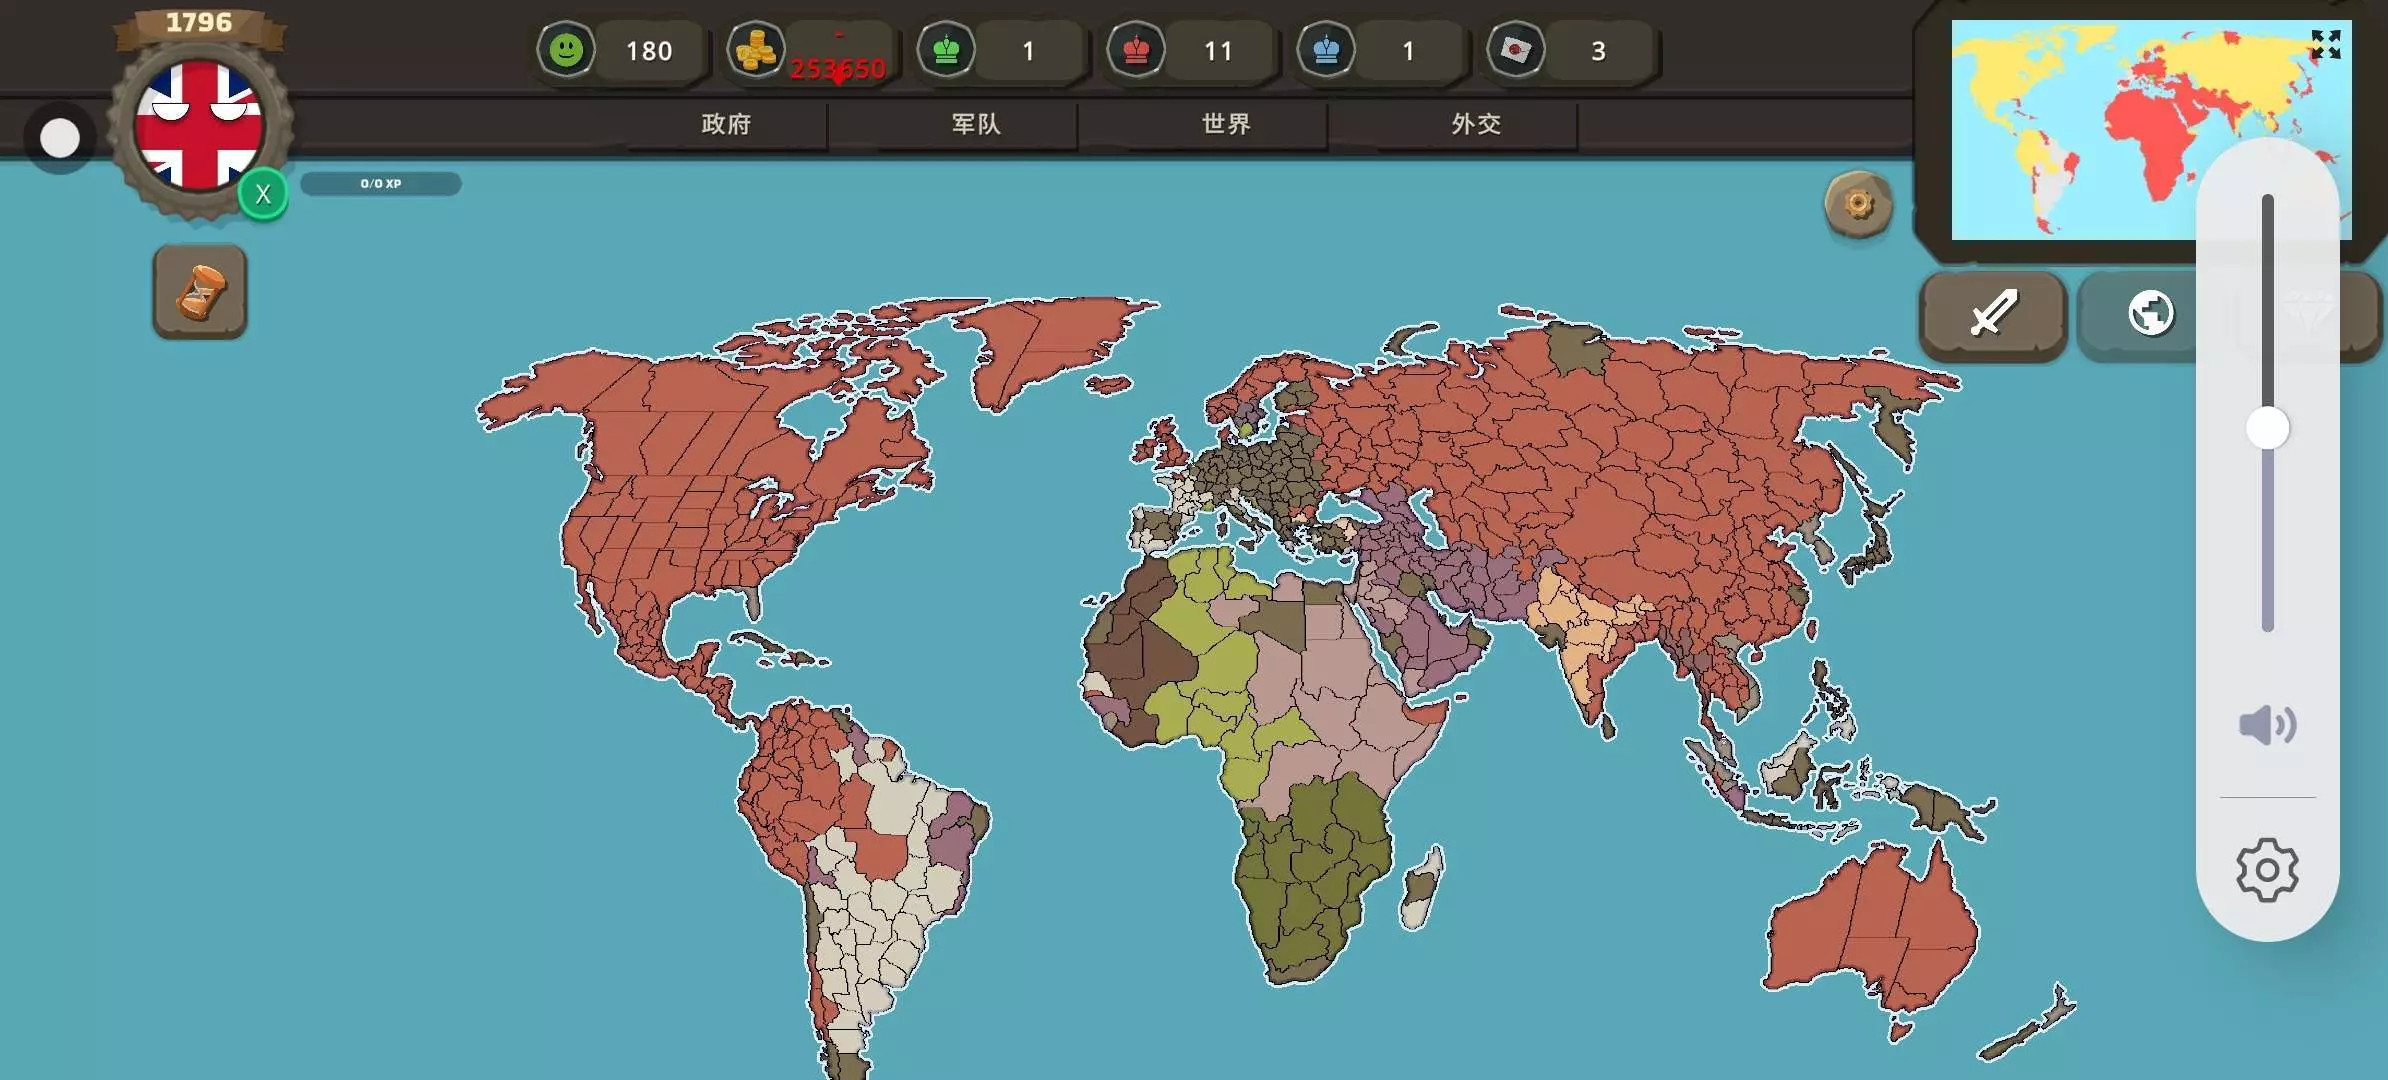Click the Japan flag counter icon
This screenshot has height=1080, width=2388.
pos(1516,50)
